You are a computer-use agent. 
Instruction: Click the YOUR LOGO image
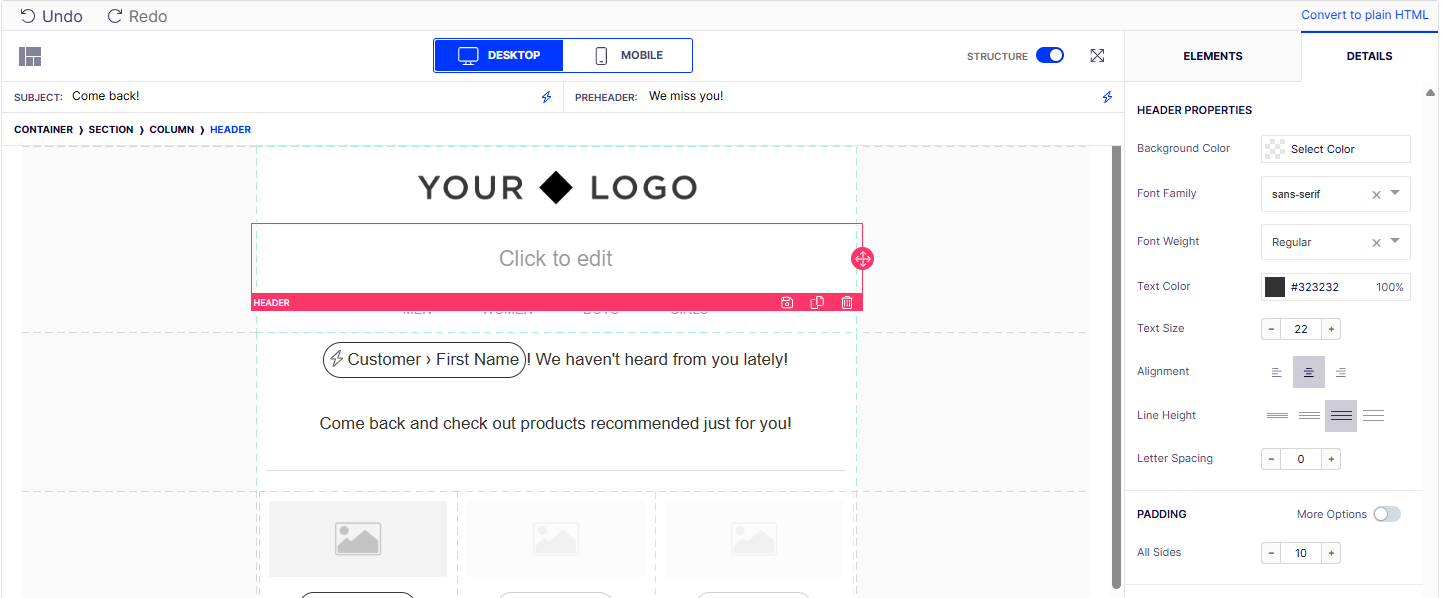(x=557, y=187)
